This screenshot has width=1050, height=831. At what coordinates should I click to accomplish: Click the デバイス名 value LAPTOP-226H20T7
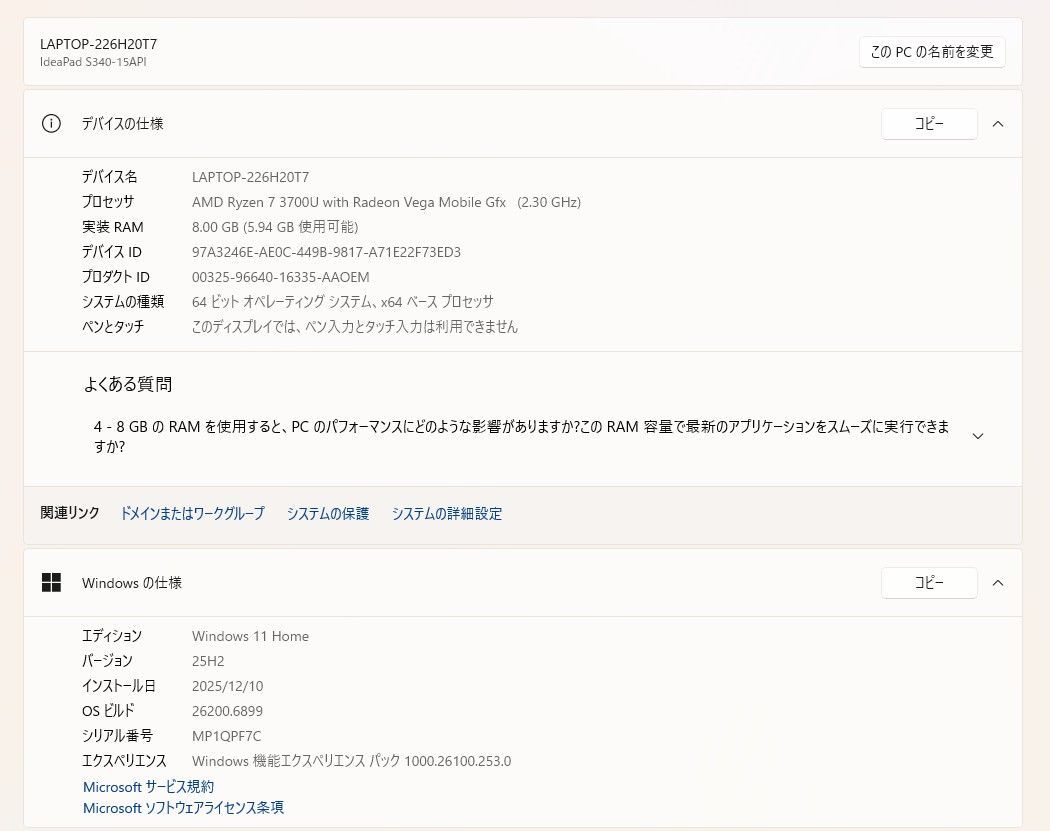pyautogui.click(x=250, y=177)
